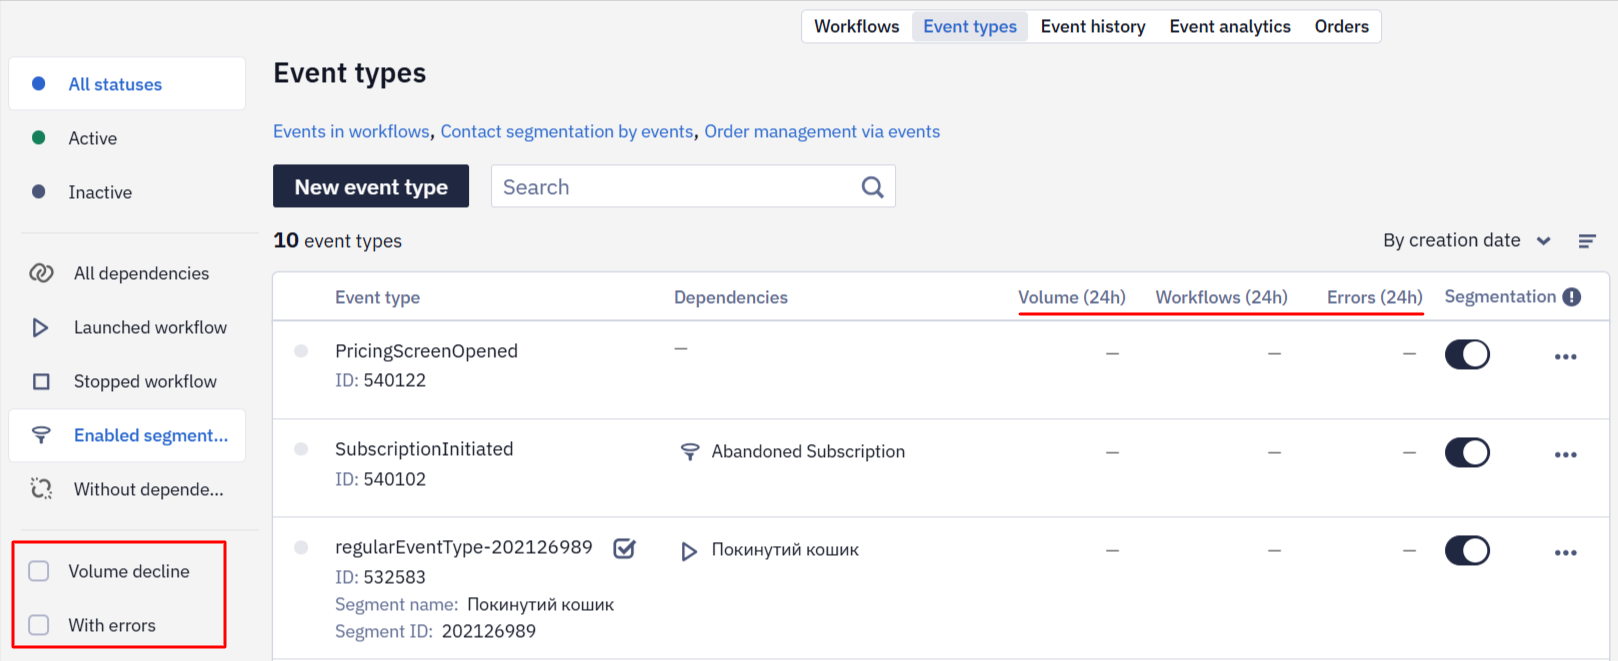Open Events in workflows link

(351, 131)
